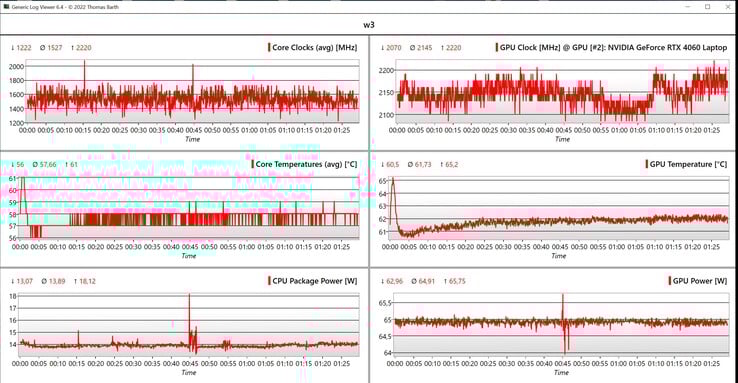Click the Core Temperatures legend color marker

[253, 164]
